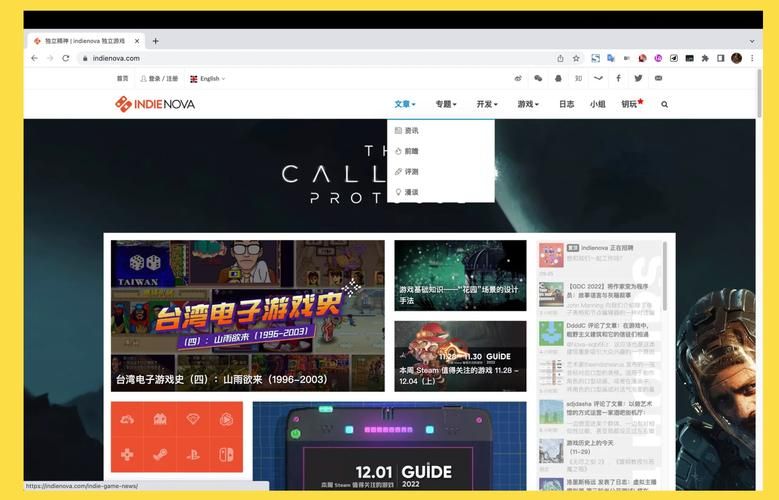Click the WeChat social icon

[x=538, y=79]
